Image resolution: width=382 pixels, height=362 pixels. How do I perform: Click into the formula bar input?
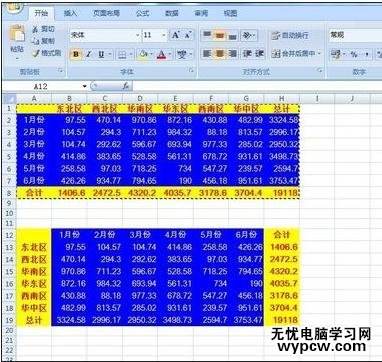pos(257,87)
